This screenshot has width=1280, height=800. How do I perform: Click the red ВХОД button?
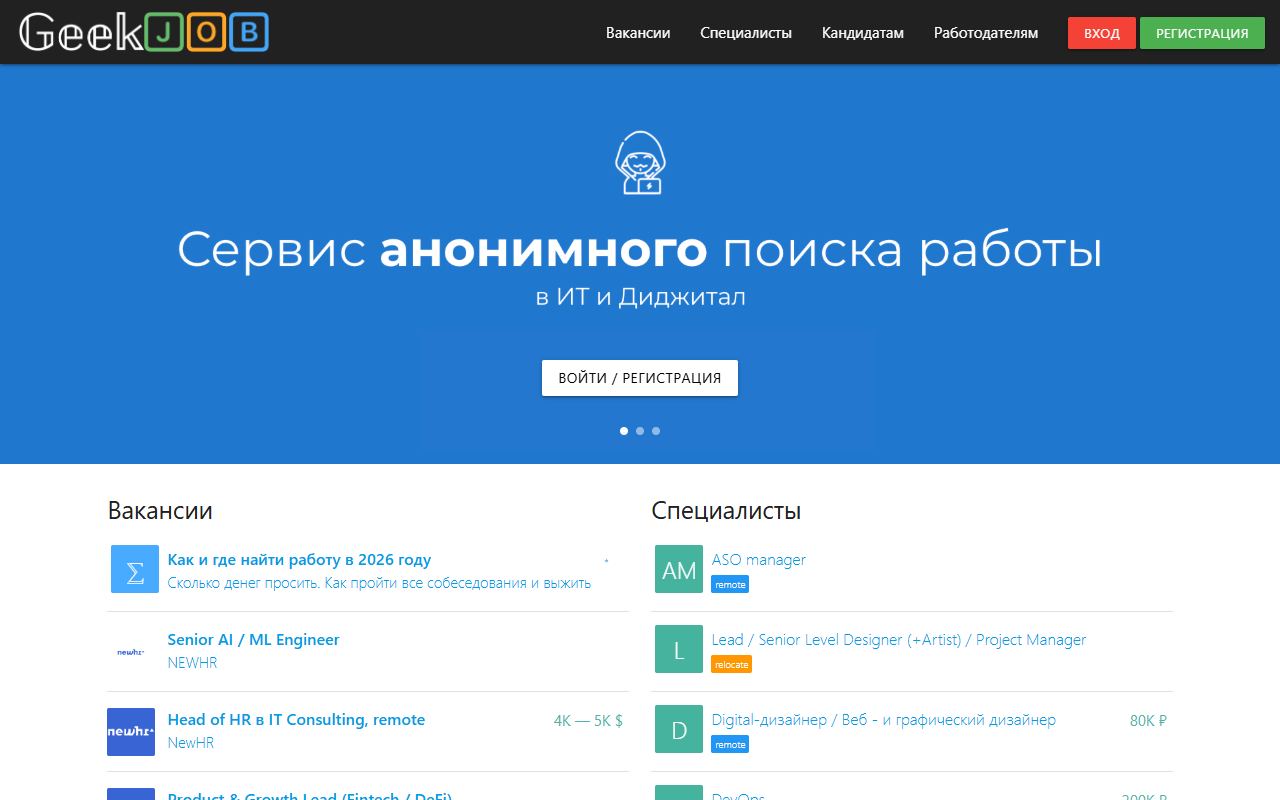(1102, 33)
